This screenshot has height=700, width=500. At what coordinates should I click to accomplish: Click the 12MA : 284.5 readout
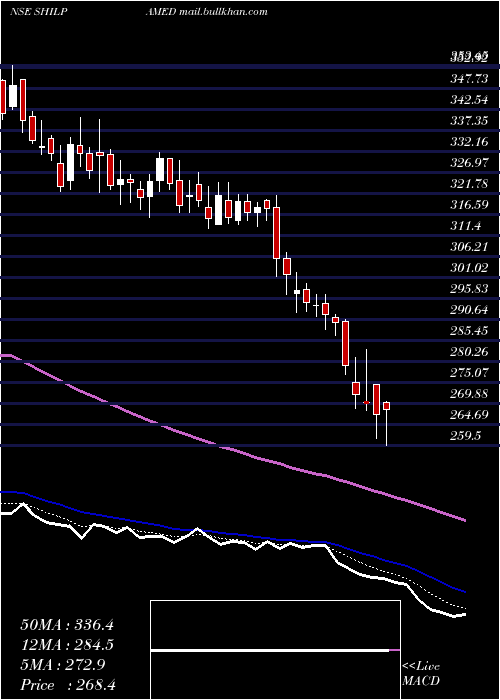click(67, 645)
